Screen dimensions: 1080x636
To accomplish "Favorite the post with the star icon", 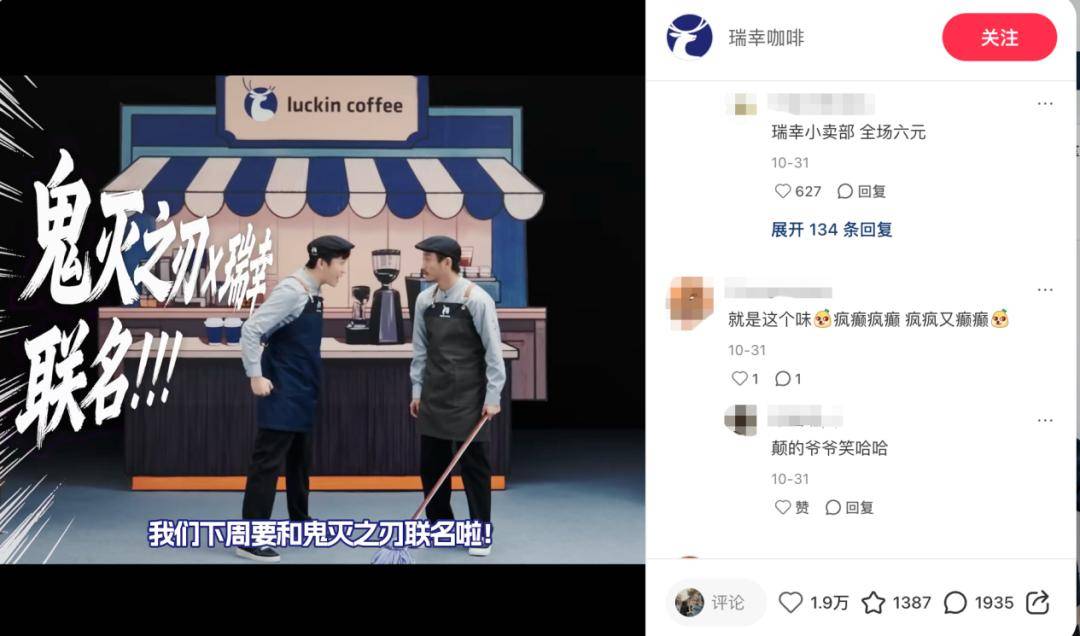I will coord(873,602).
